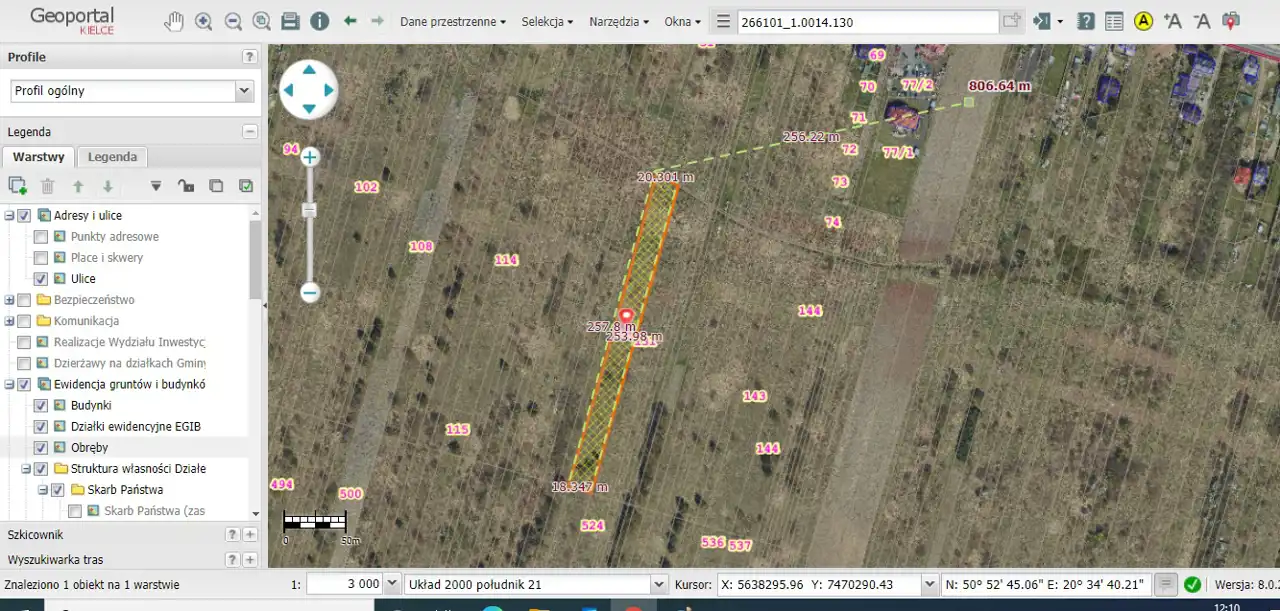
Task: Click the map zoom slider handle
Action: pyautogui.click(x=310, y=210)
